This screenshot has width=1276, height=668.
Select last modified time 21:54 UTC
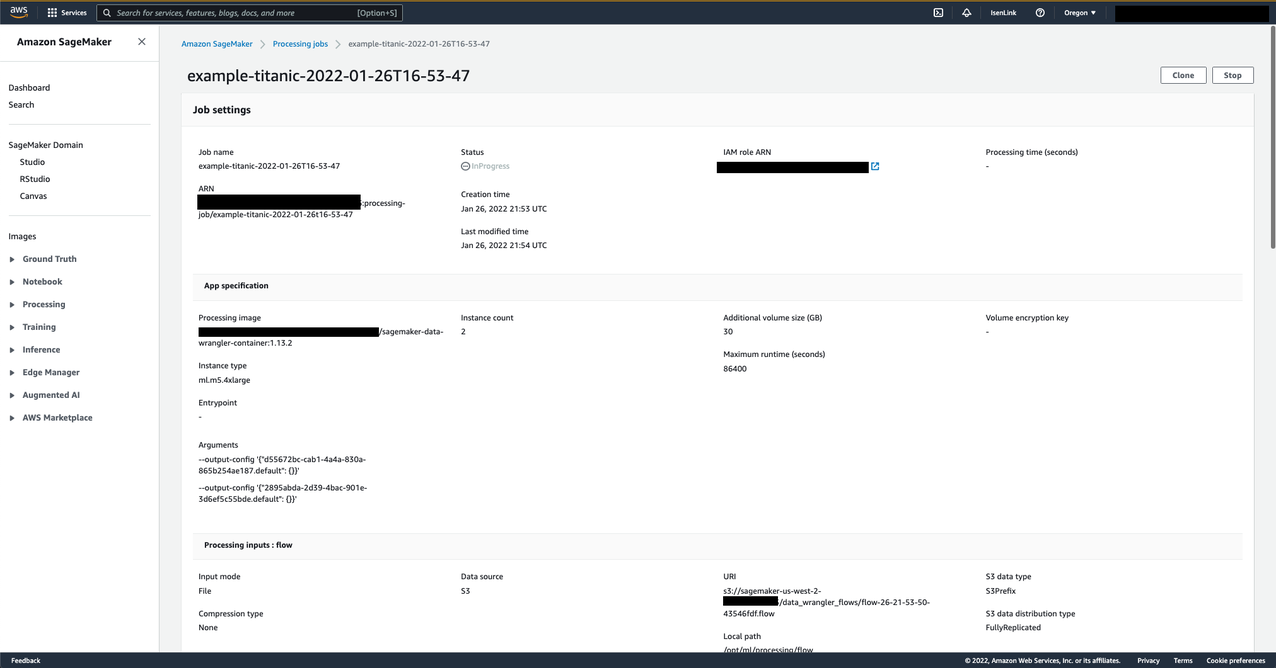tap(504, 245)
